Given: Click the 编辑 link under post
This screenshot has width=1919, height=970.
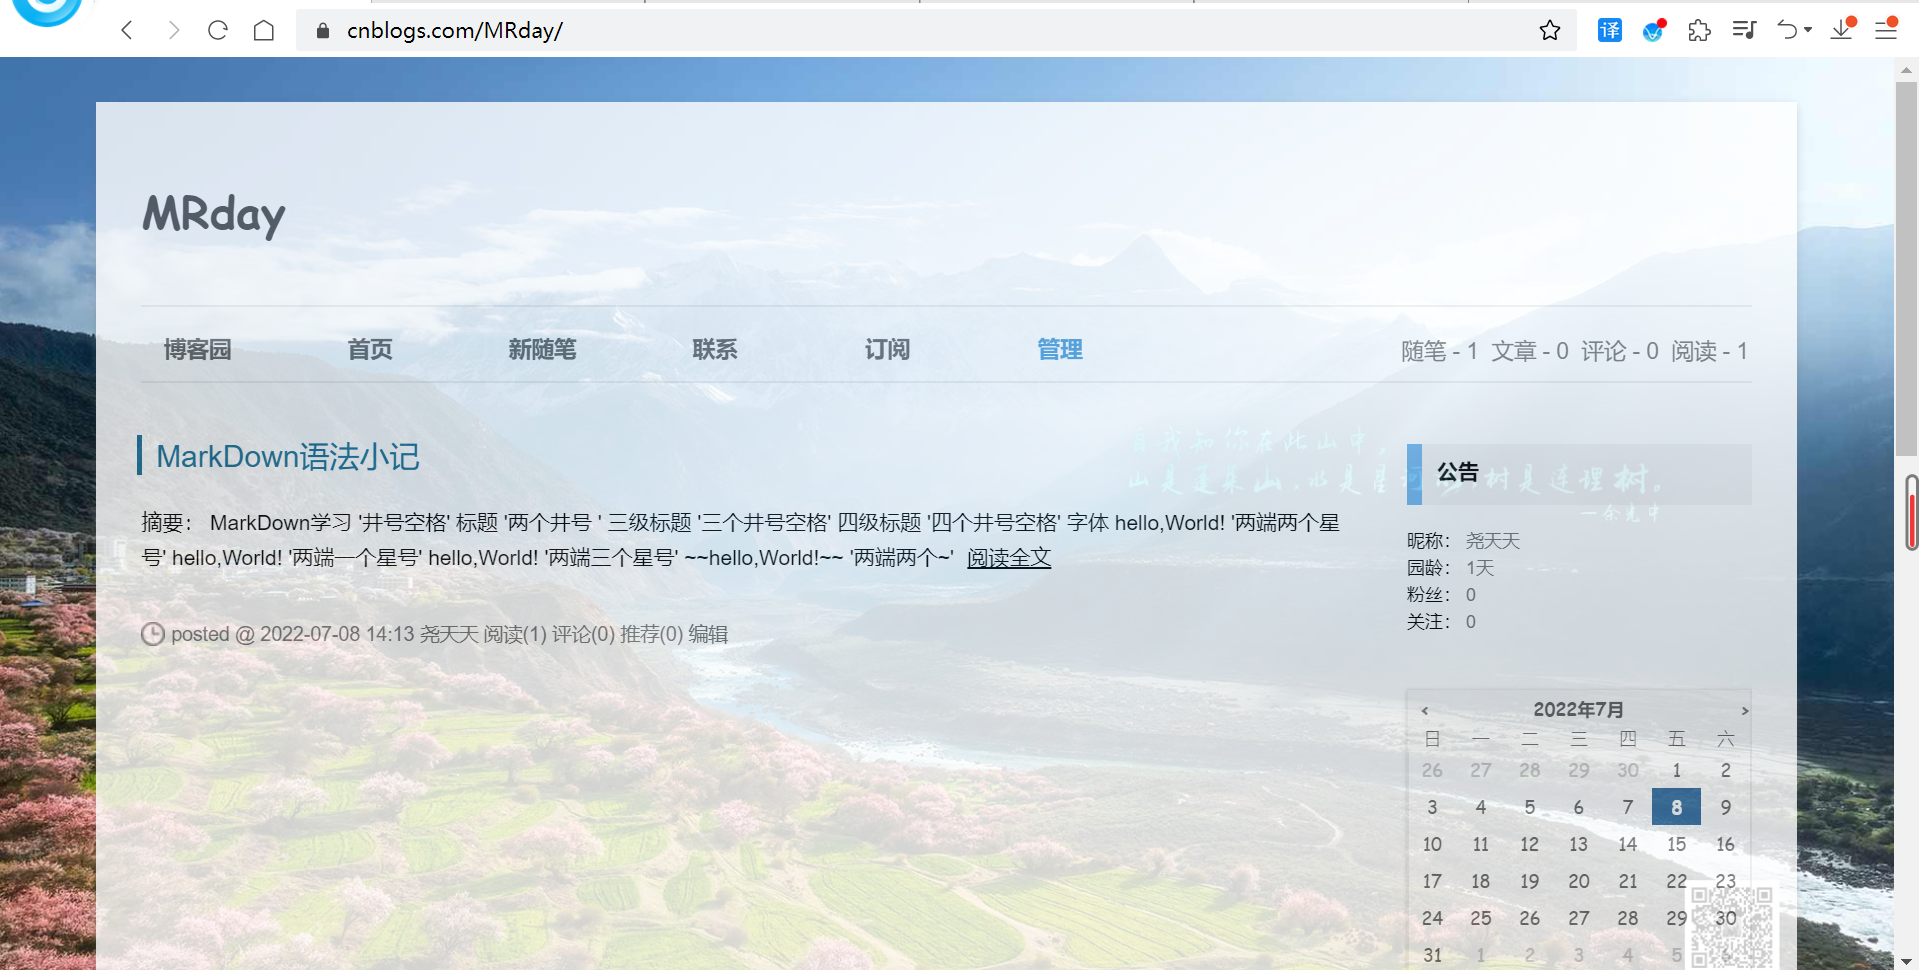Looking at the screenshot, I should click(x=708, y=634).
